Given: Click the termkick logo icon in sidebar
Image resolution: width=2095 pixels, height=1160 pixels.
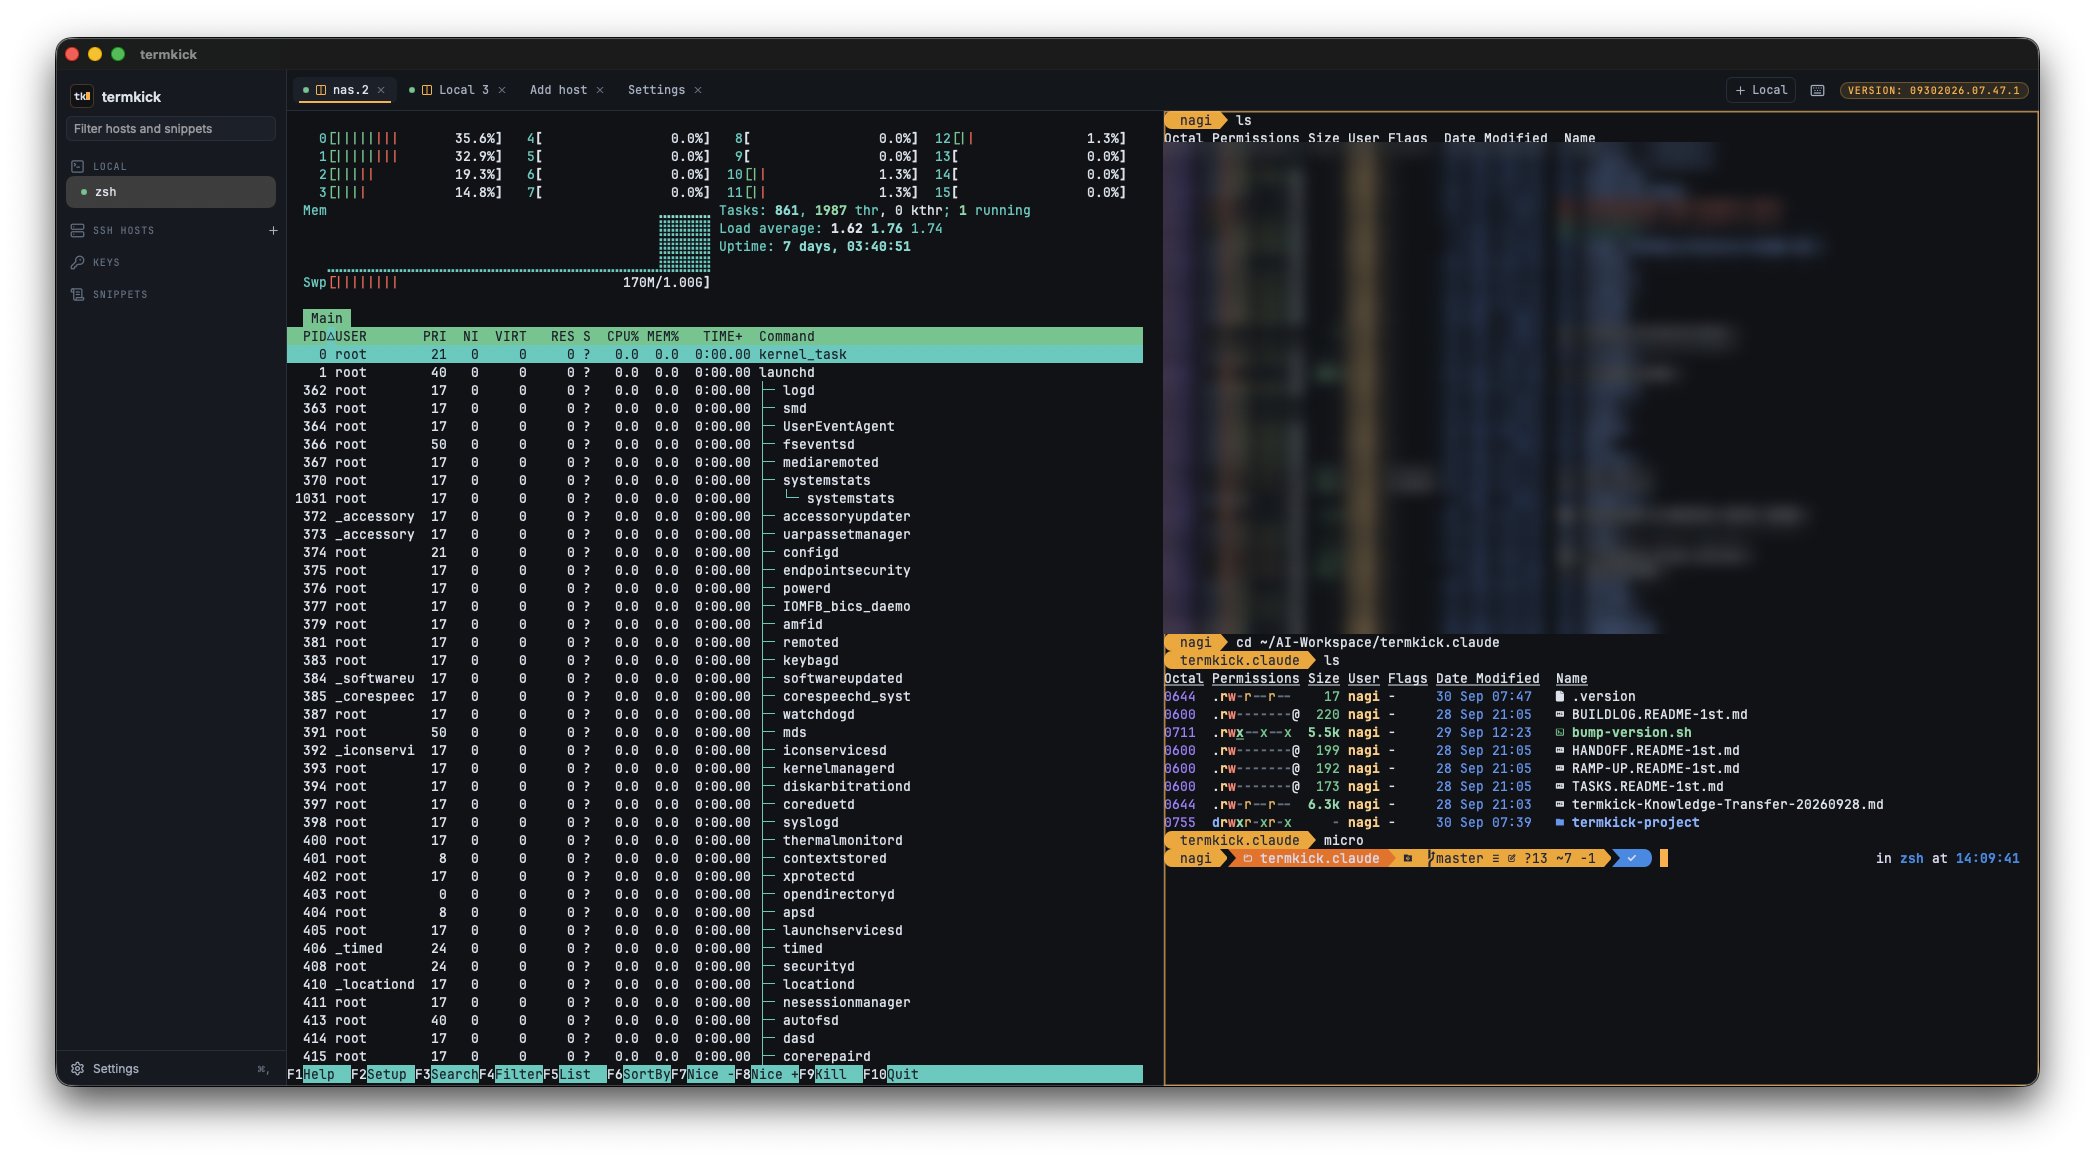Looking at the screenshot, I should [x=82, y=96].
